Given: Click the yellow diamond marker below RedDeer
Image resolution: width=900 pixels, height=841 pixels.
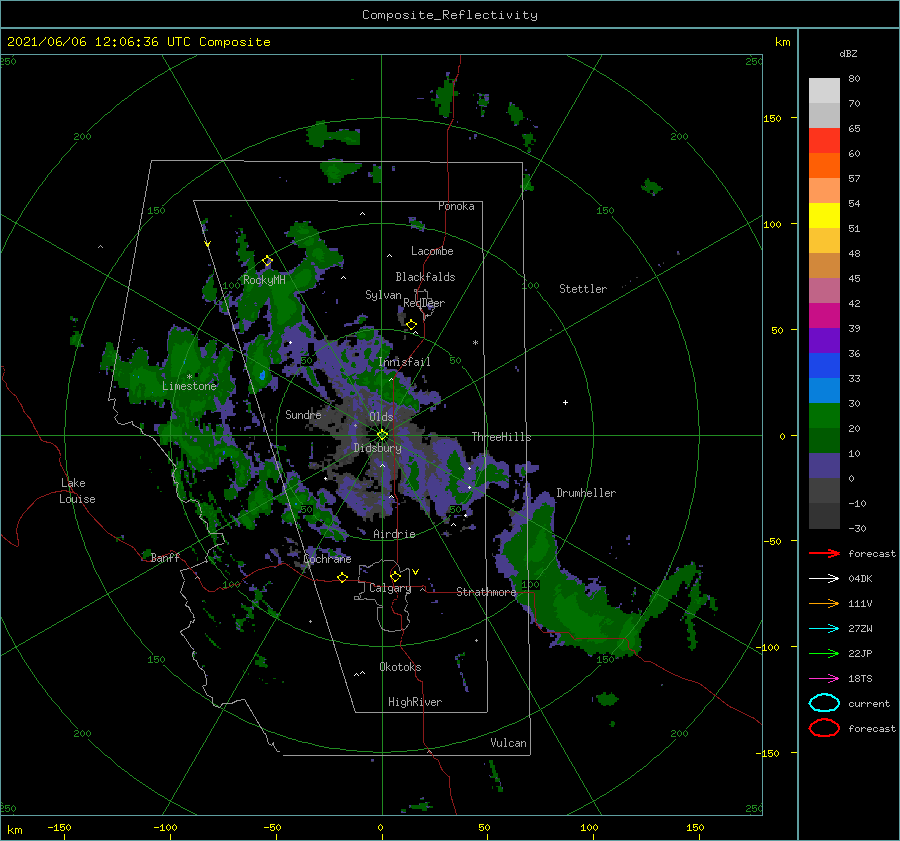Looking at the screenshot, I should (x=412, y=325).
